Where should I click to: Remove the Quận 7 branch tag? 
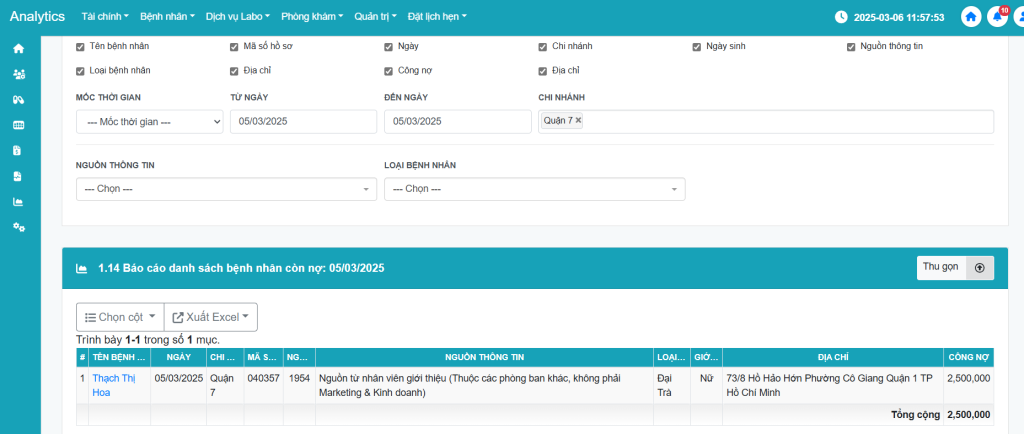click(578, 120)
